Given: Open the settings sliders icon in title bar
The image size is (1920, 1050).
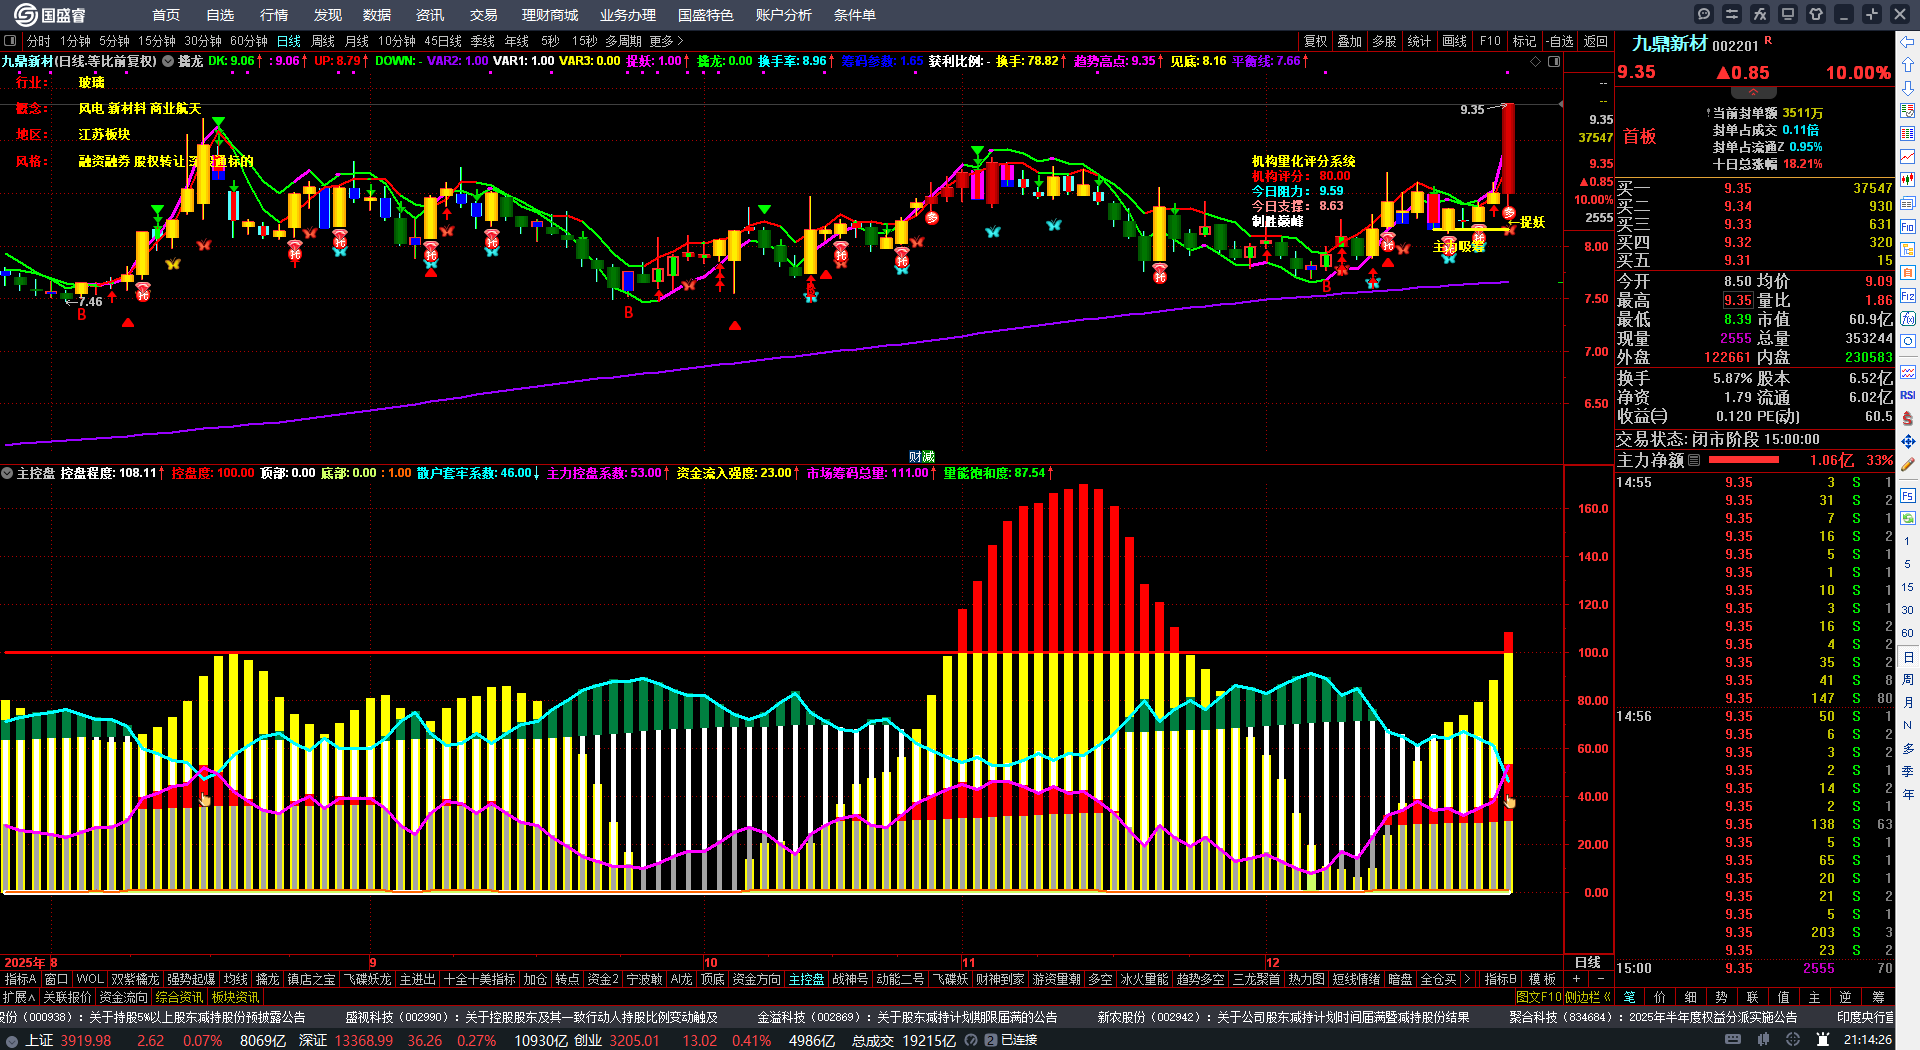Looking at the screenshot, I should point(1732,14).
